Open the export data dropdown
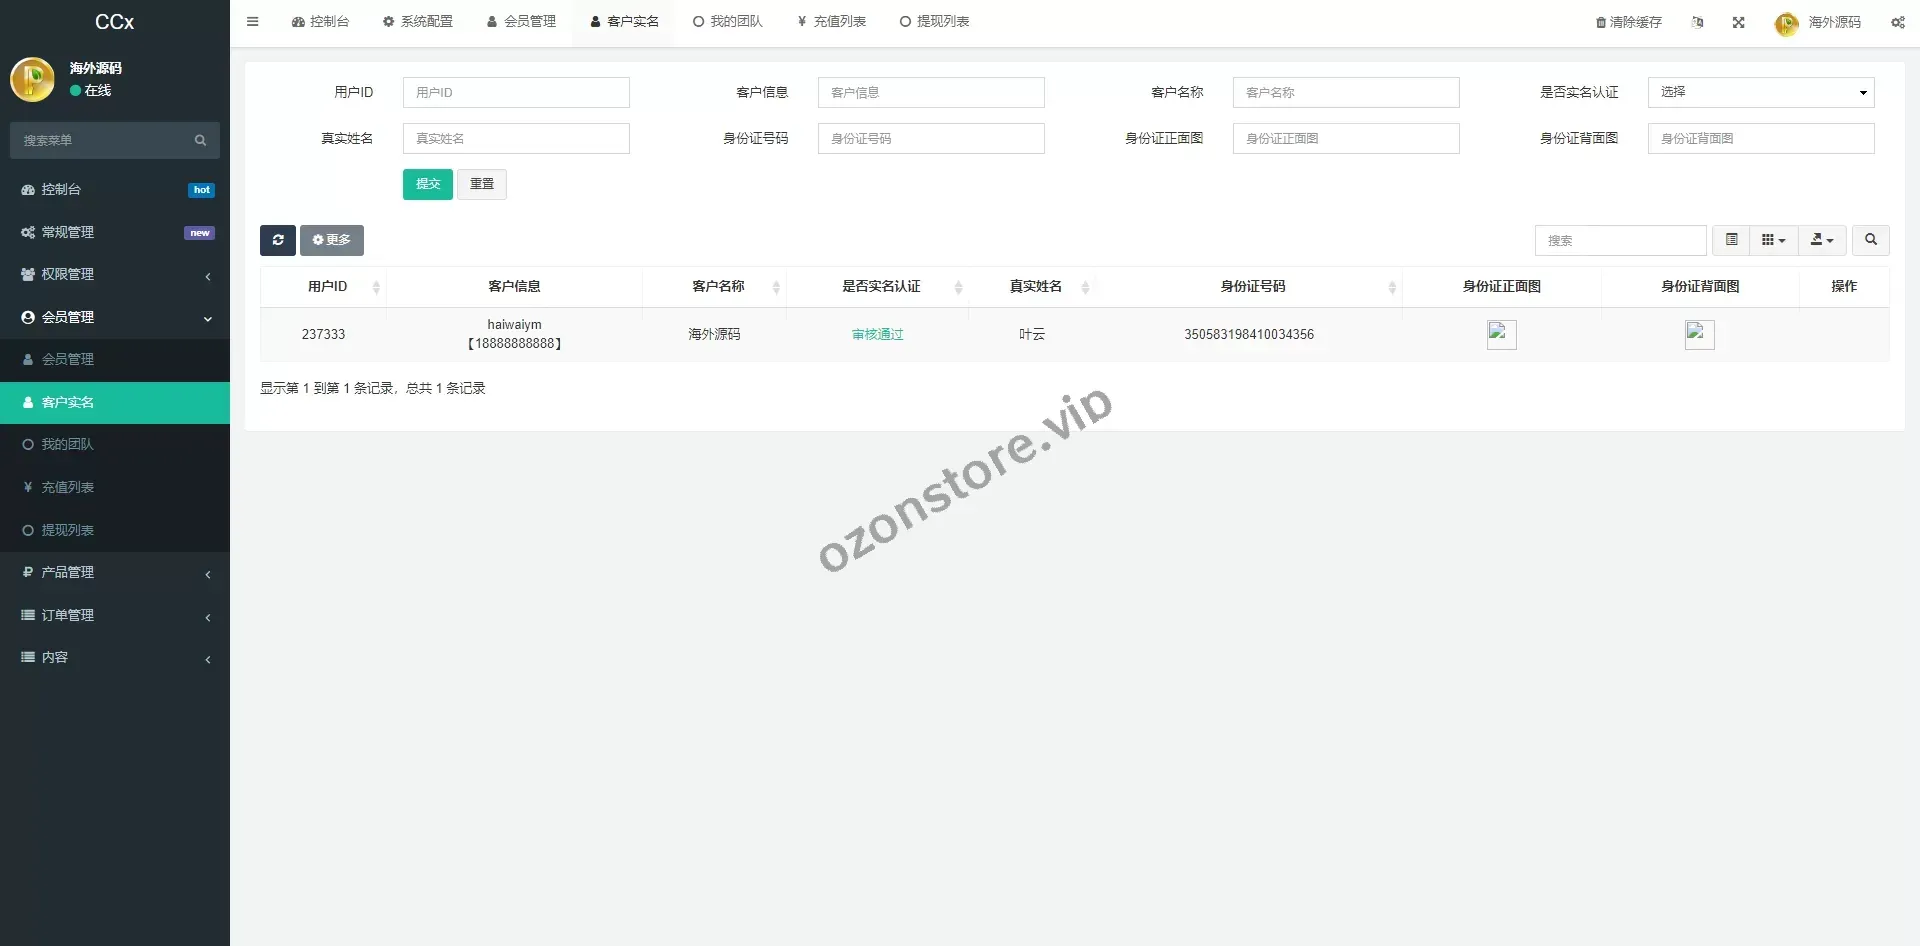1920x946 pixels. (x=1821, y=240)
